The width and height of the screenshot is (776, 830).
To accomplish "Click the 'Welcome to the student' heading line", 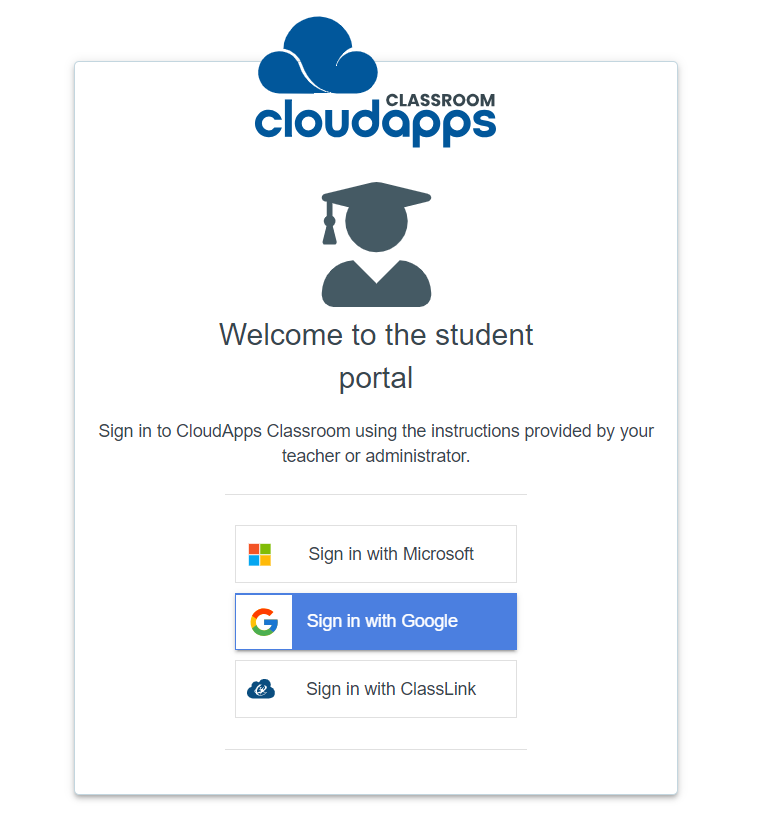I will (376, 335).
